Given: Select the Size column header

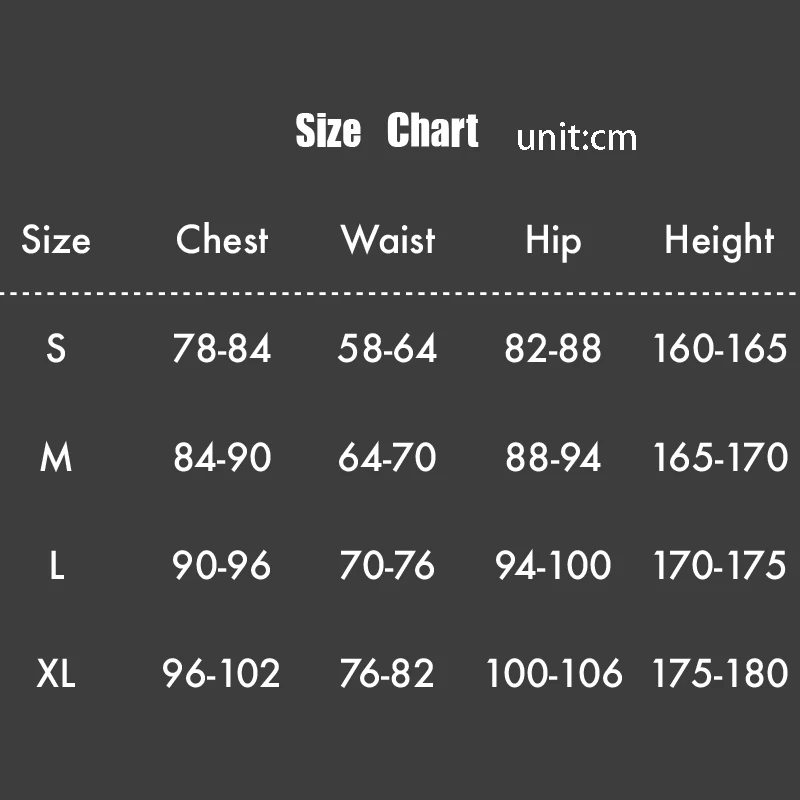Looking at the screenshot, I should pos(56,241).
